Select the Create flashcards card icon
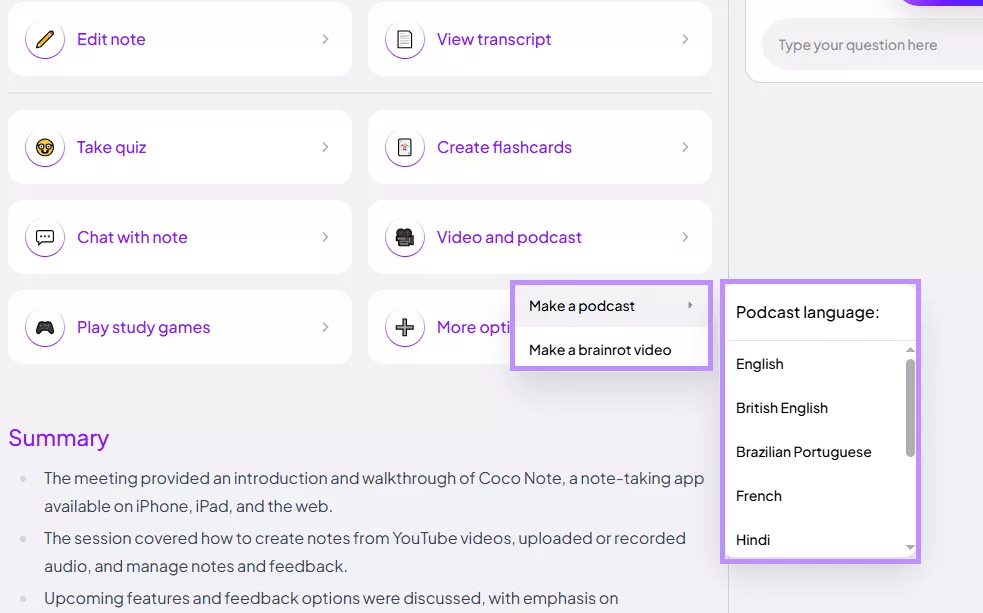Screen dimensions: 983x613 tap(404, 147)
